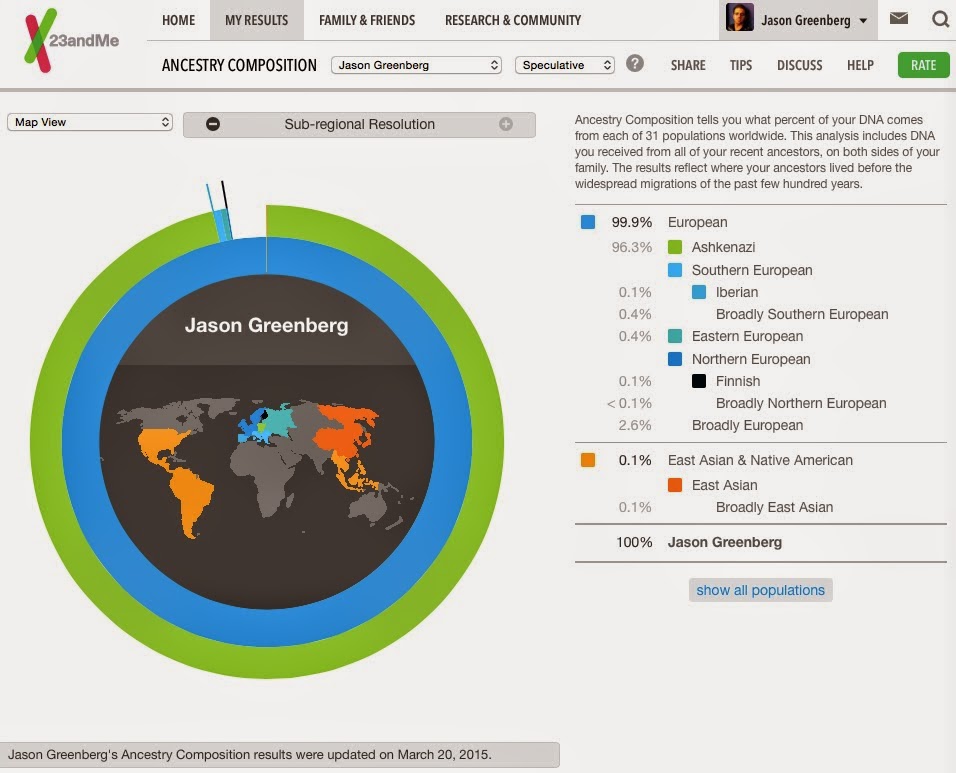Click the European blue color swatch
Screen dimensions: 956x773
point(588,222)
